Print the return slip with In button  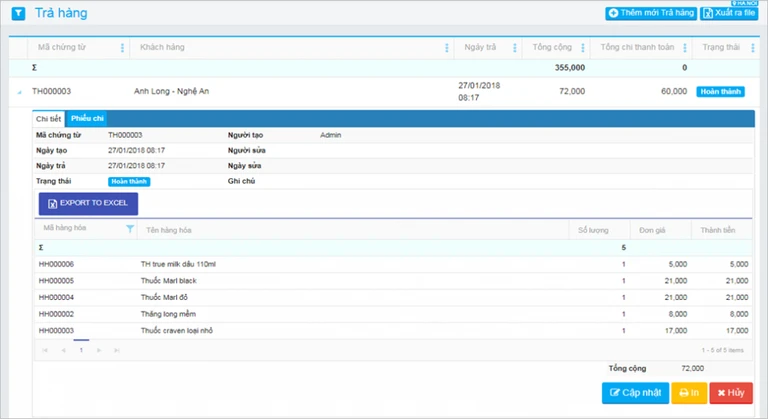(689, 393)
